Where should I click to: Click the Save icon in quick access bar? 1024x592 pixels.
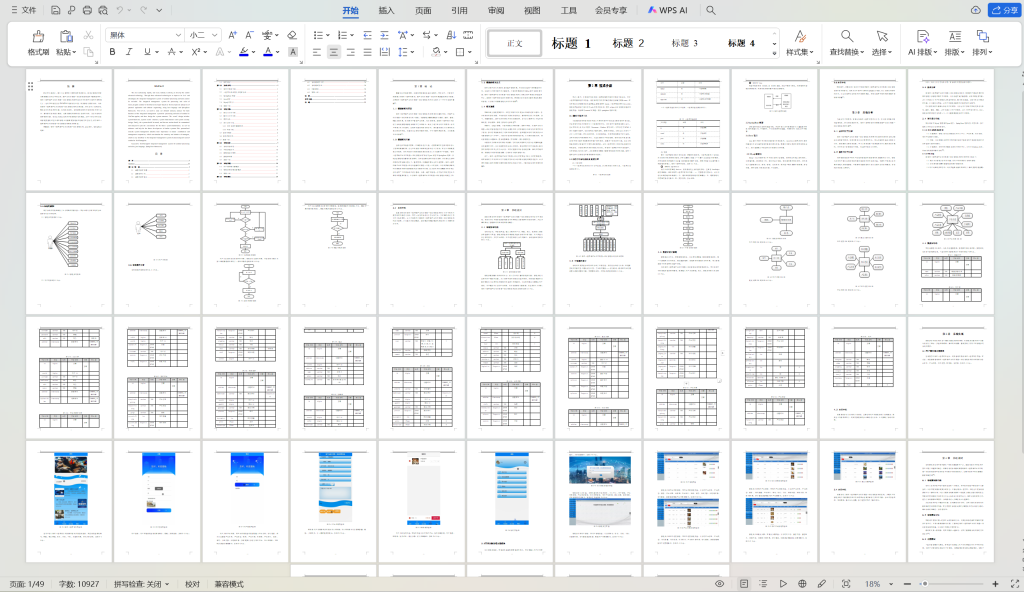(56, 10)
